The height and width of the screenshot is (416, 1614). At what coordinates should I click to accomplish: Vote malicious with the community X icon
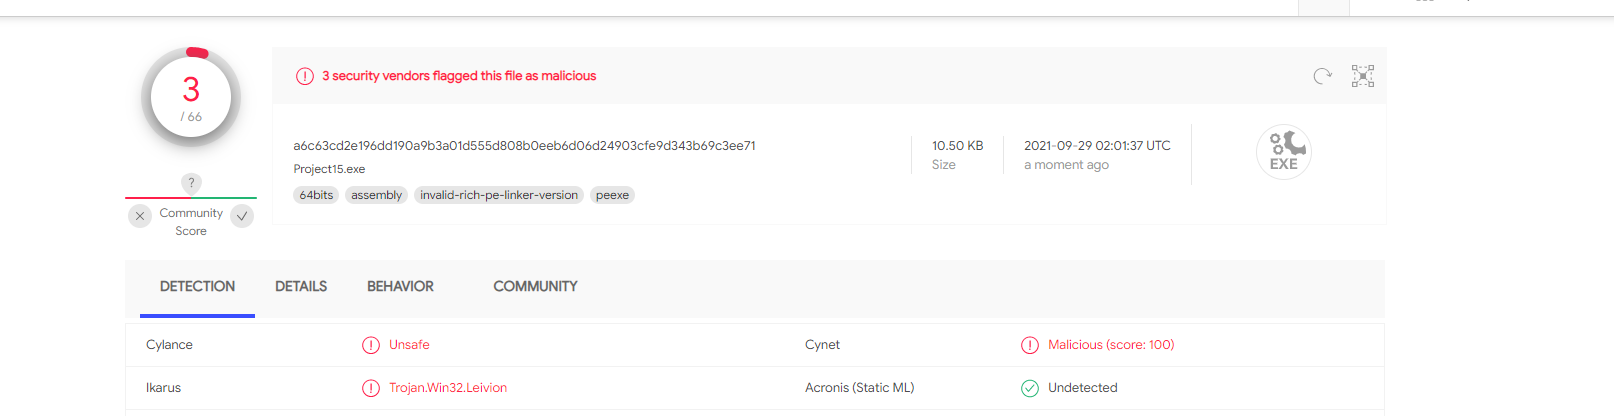point(140,216)
